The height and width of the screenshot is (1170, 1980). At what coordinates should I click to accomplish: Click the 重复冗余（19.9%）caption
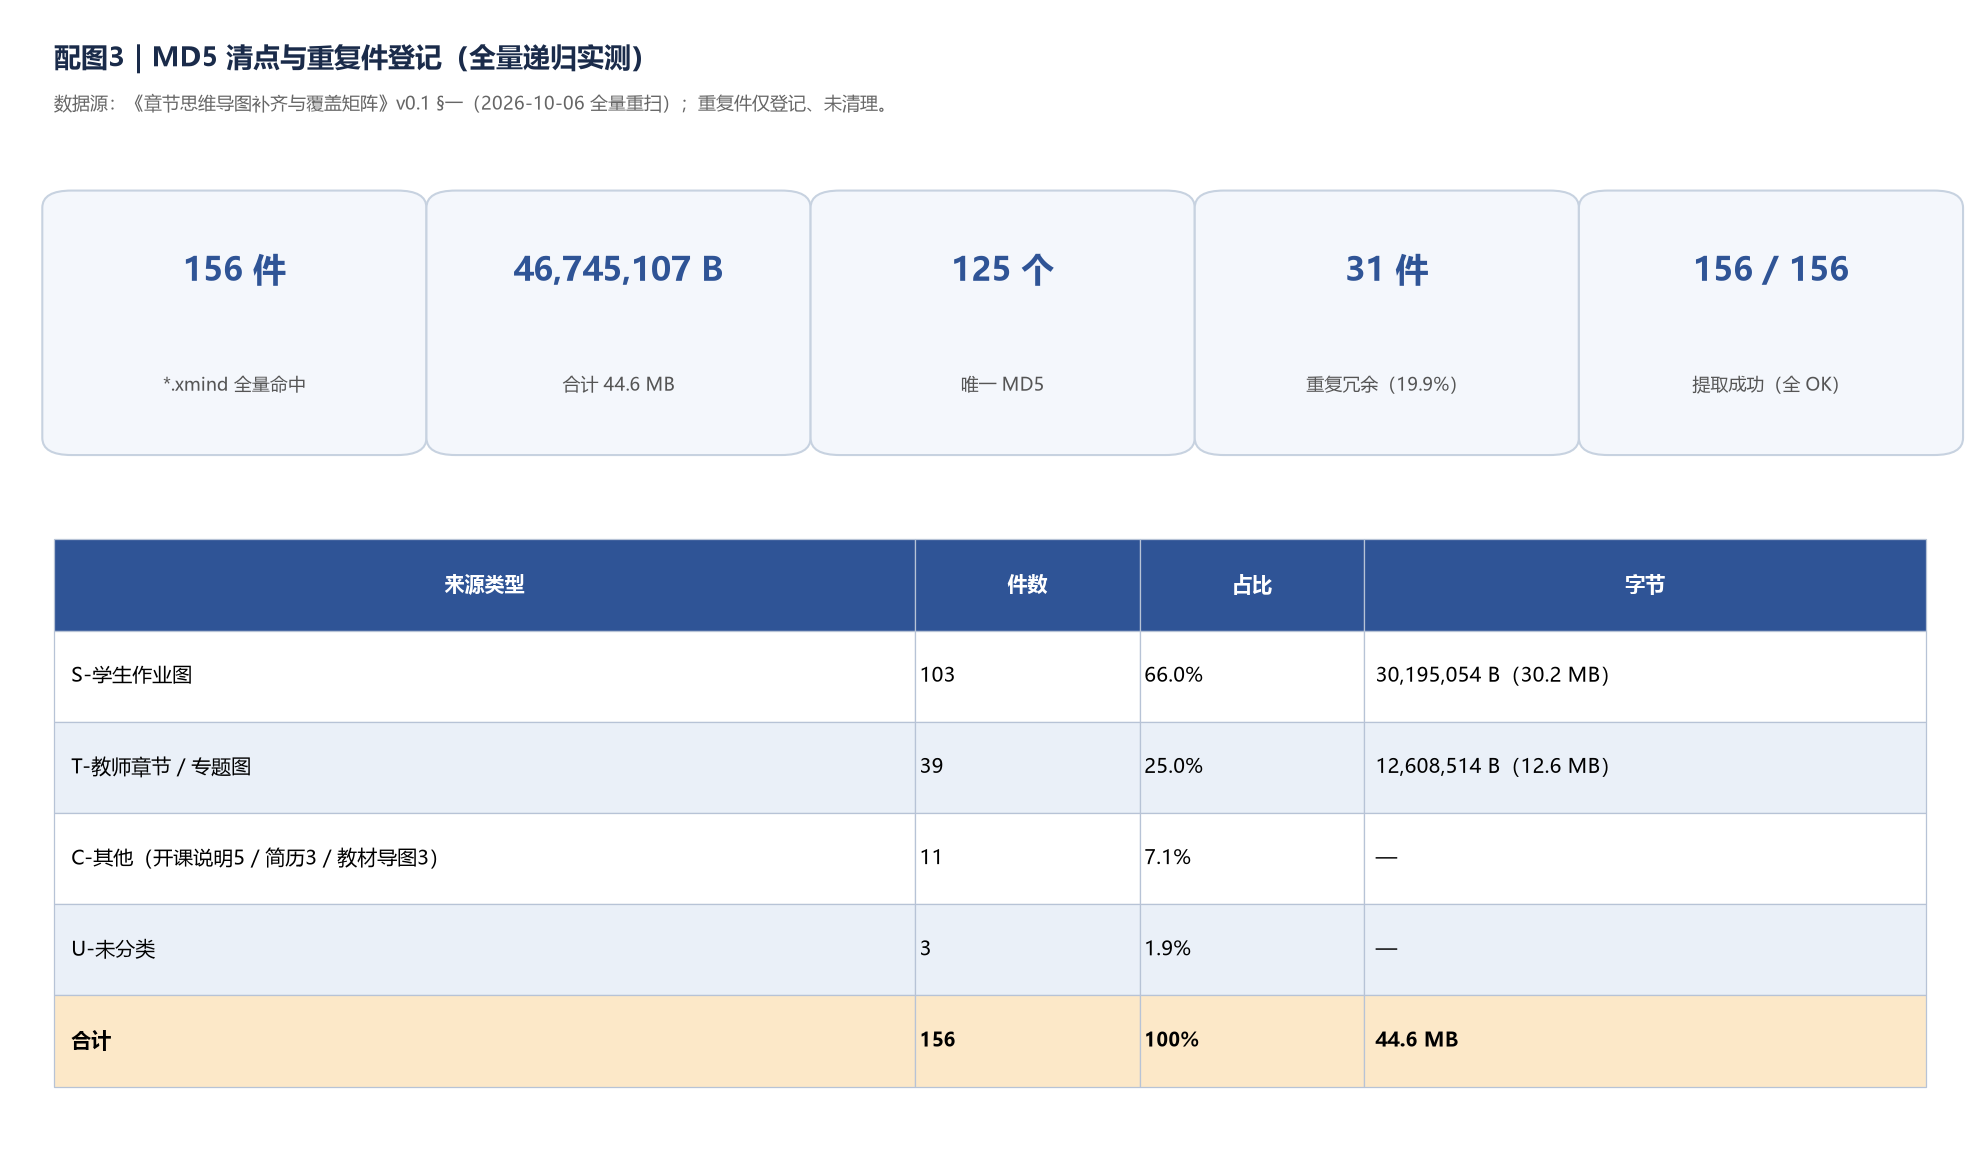pos(1386,384)
